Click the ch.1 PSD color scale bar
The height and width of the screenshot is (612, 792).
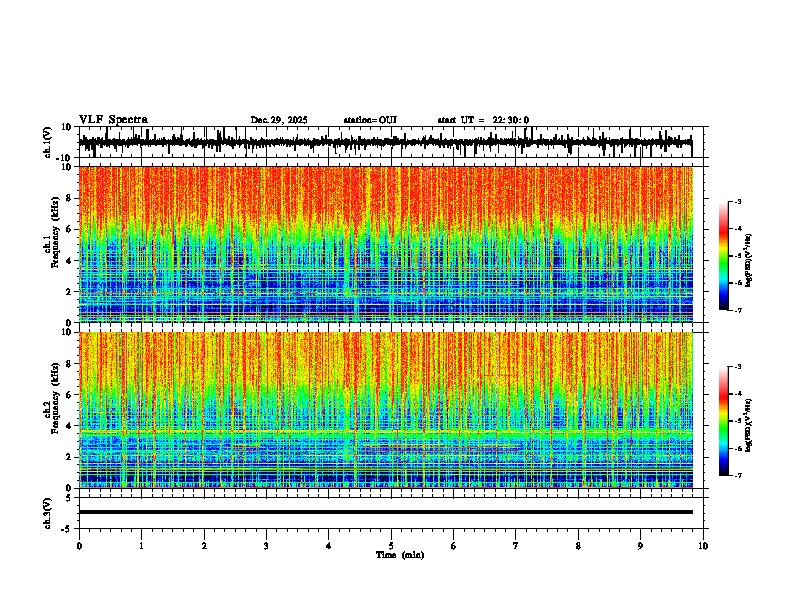(724, 256)
